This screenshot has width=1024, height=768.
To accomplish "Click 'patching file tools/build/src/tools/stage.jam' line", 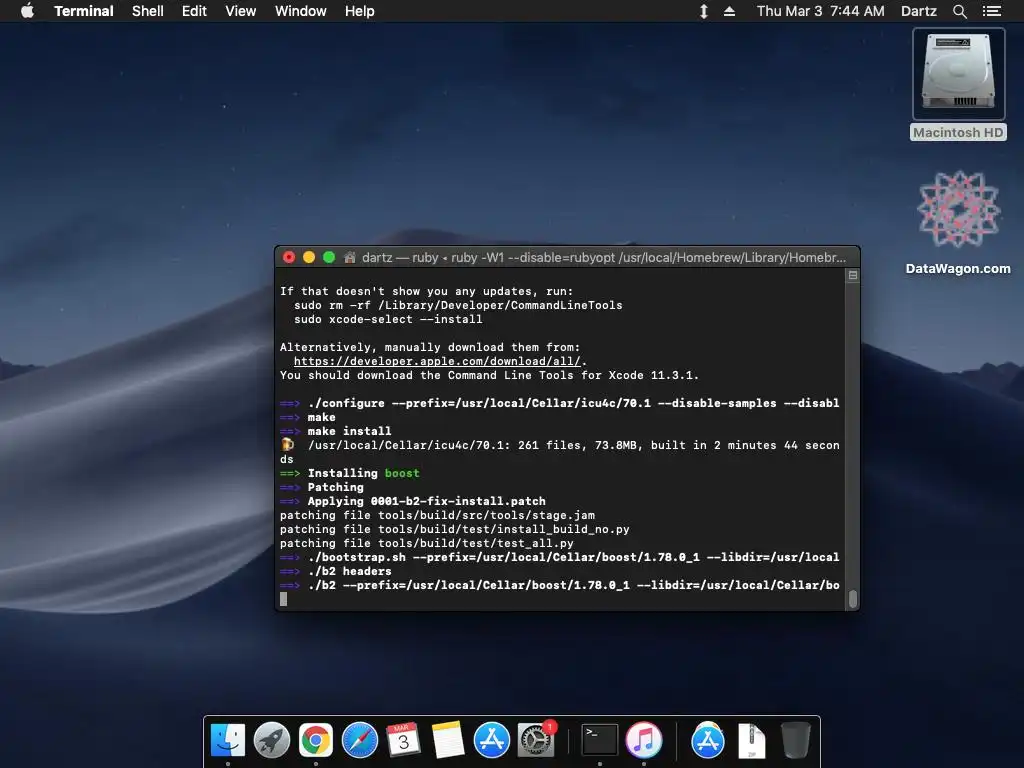I will pos(438,515).
